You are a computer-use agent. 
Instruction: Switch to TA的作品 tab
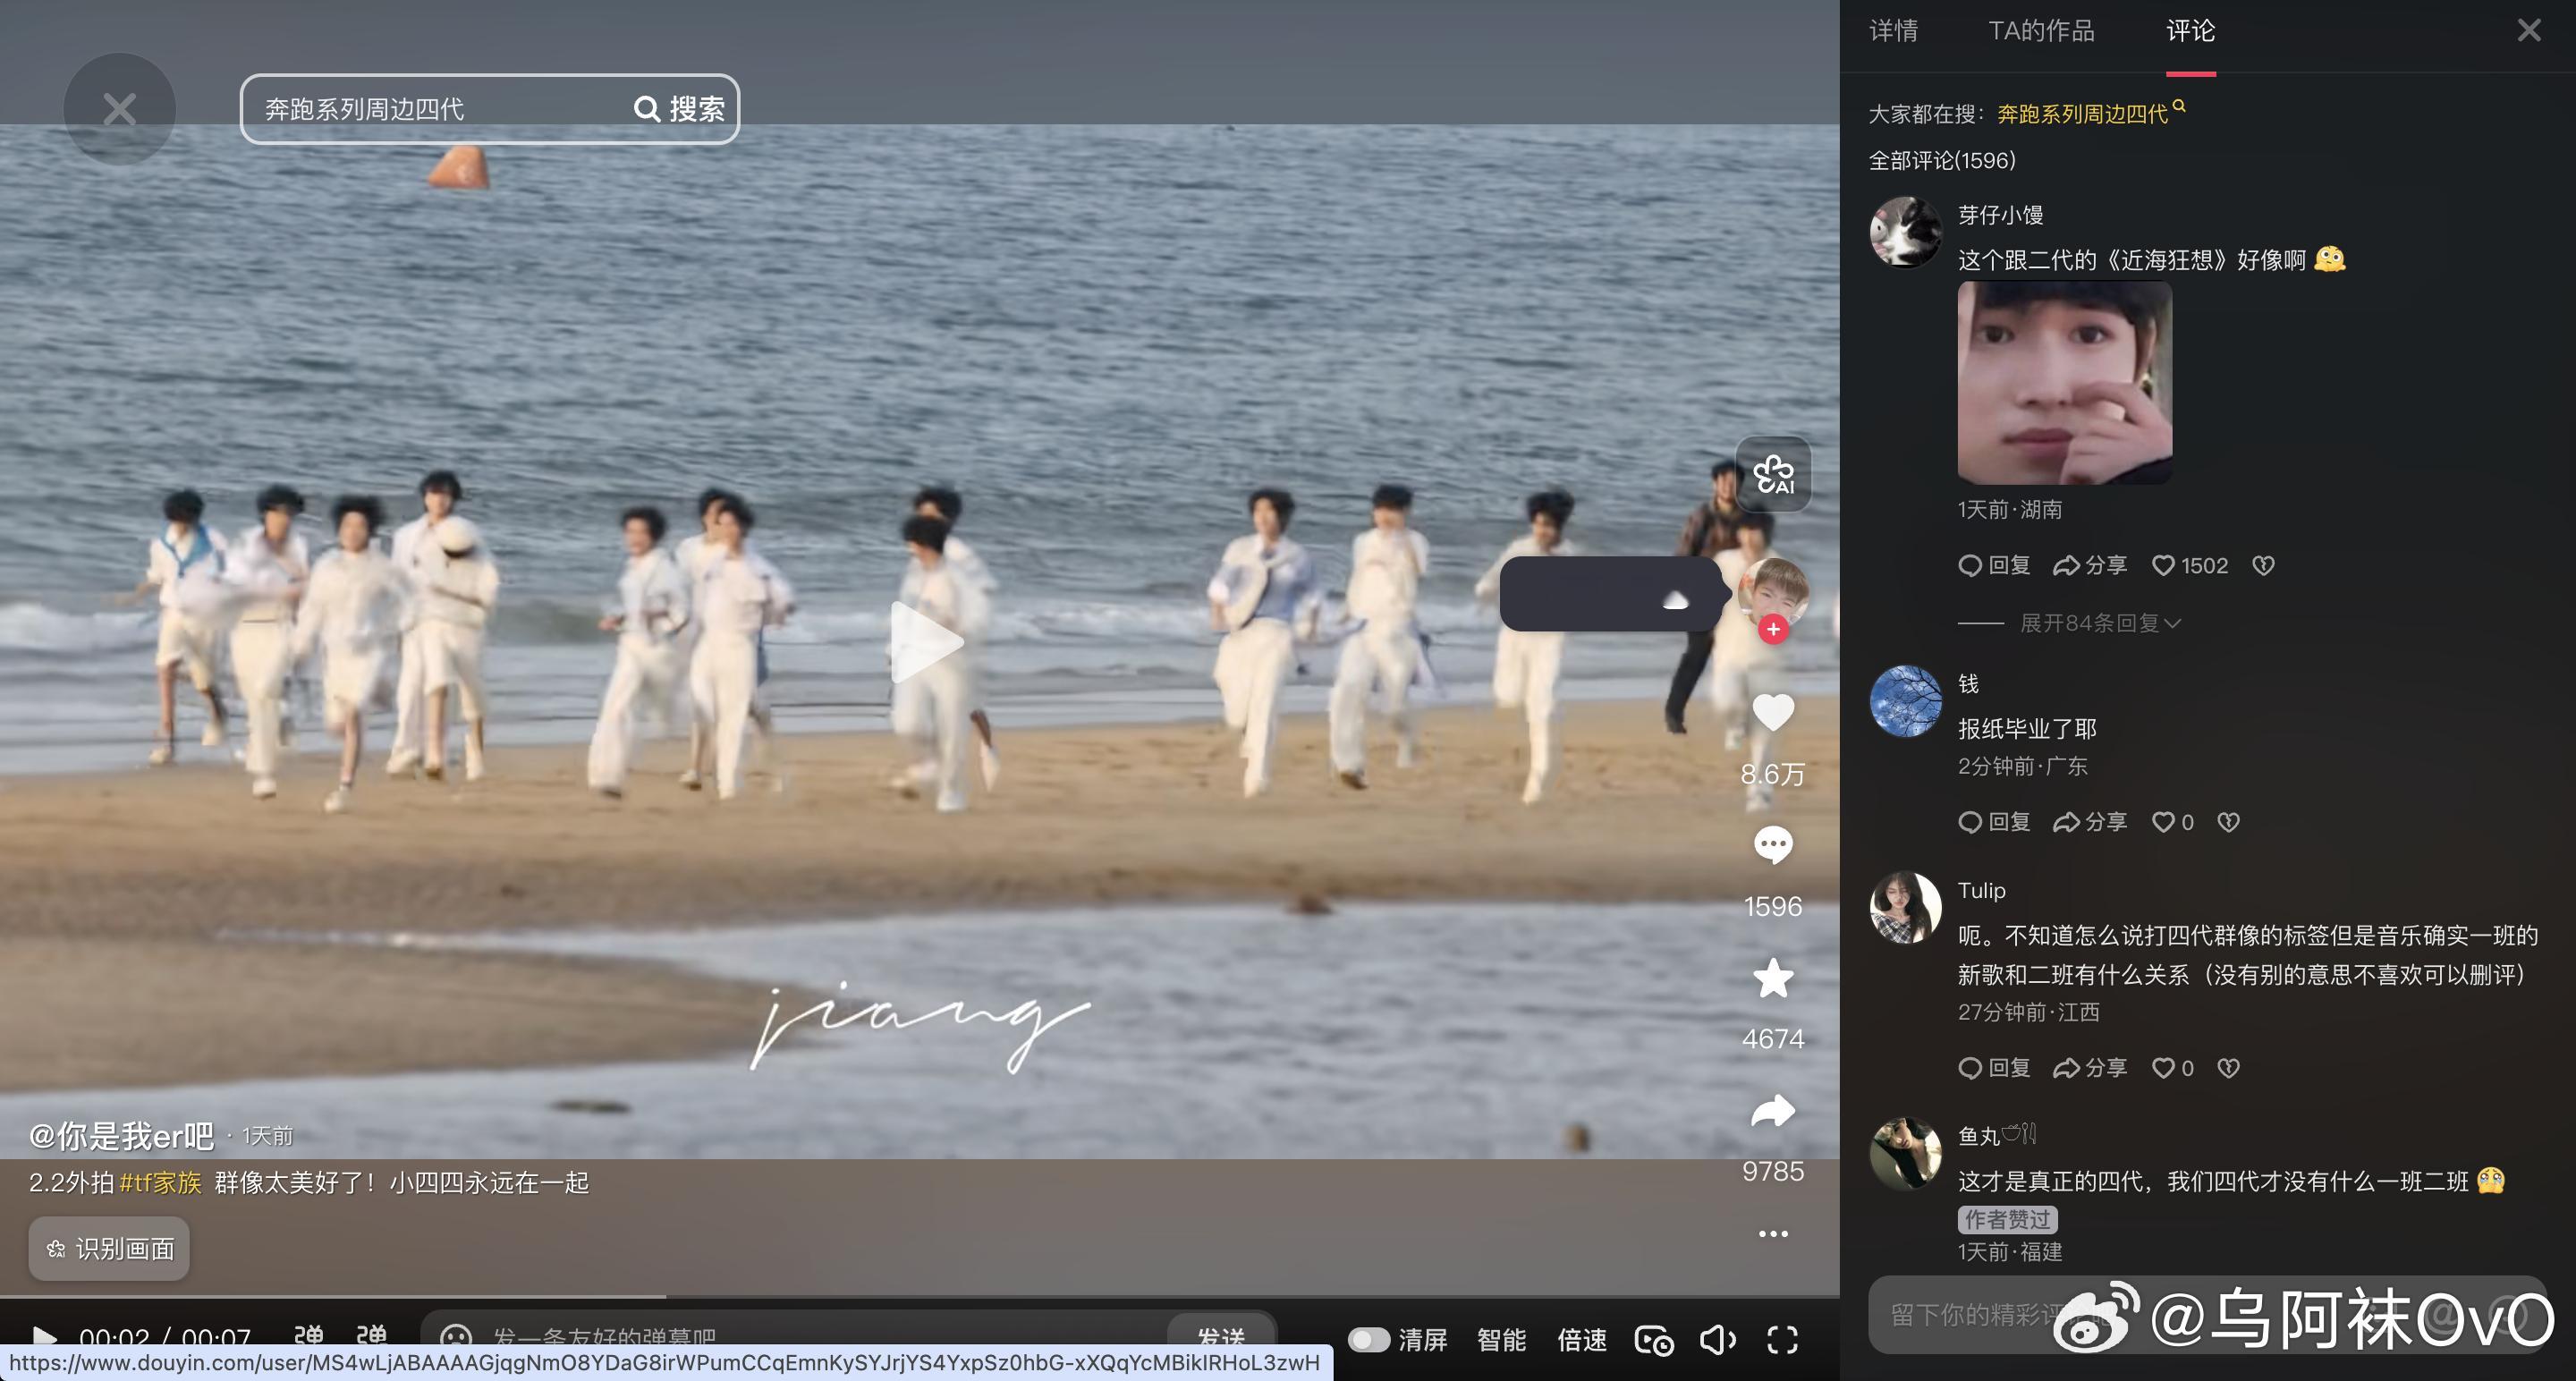(x=2040, y=31)
